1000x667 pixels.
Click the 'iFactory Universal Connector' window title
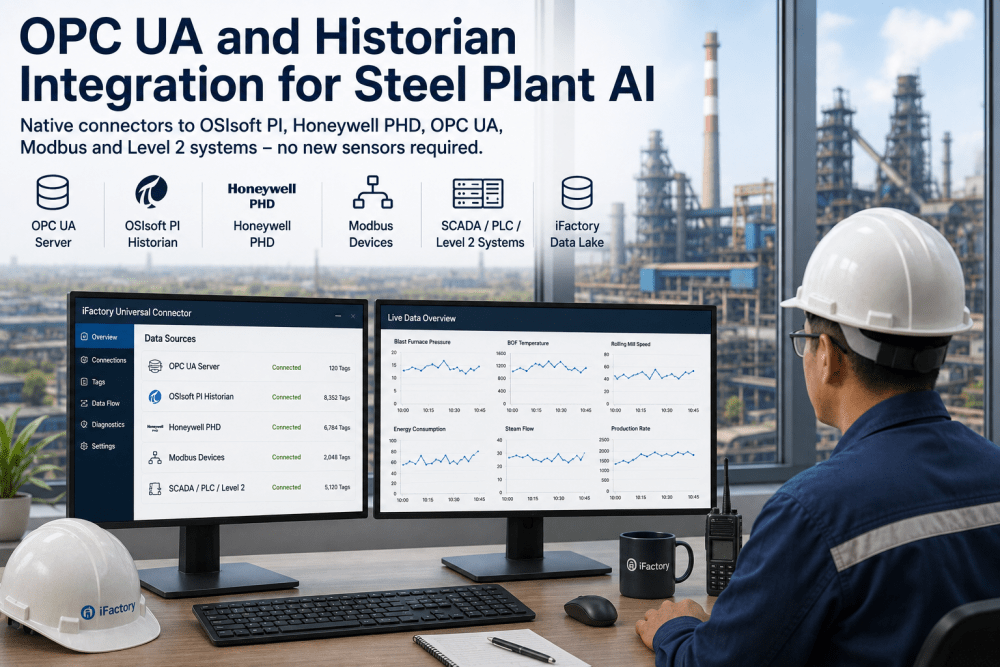[x=136, y=312]
